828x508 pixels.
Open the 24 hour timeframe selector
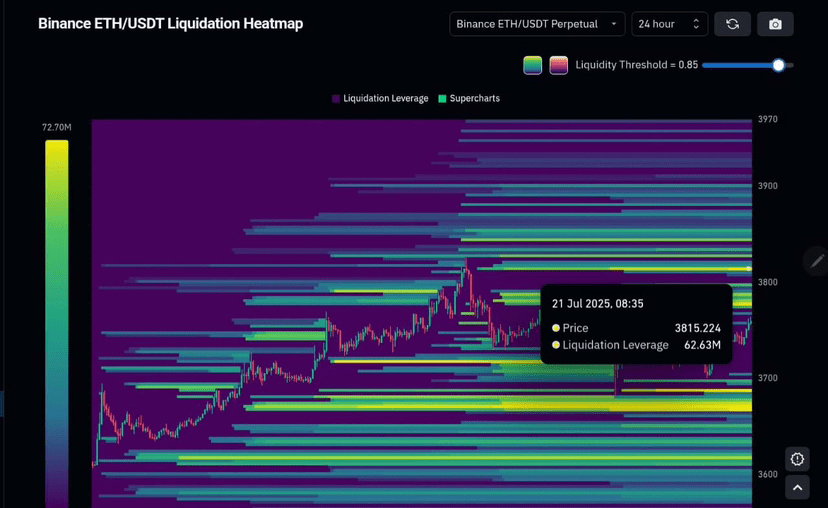point(669,24)
